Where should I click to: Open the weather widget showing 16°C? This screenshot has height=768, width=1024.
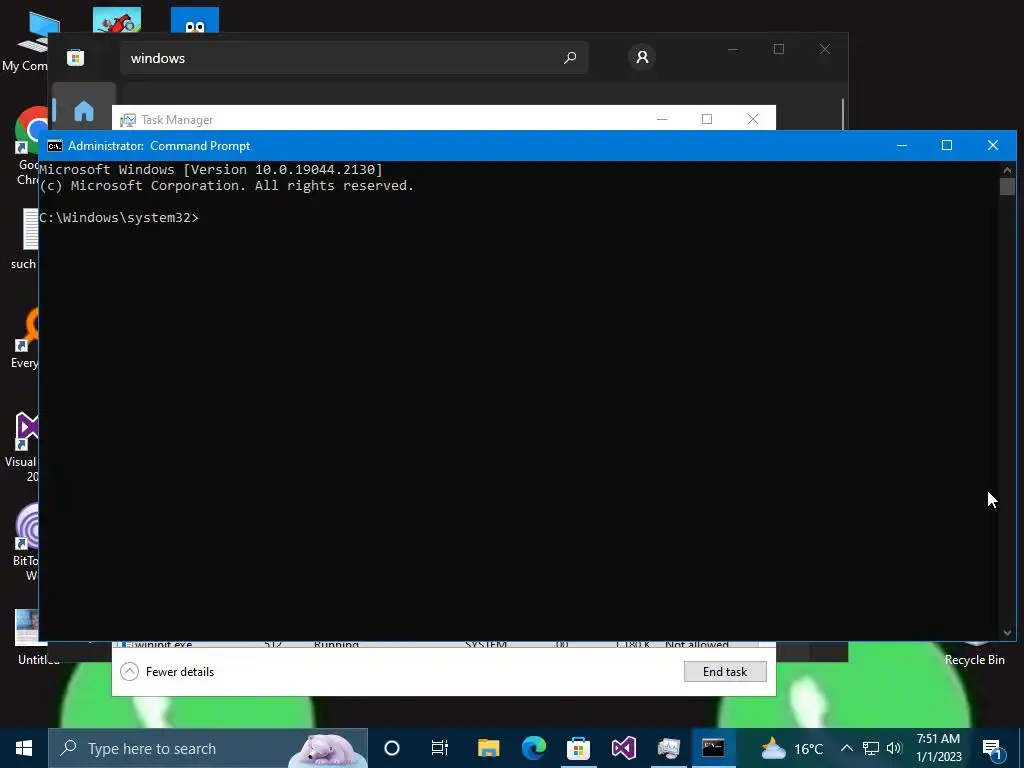792,748
